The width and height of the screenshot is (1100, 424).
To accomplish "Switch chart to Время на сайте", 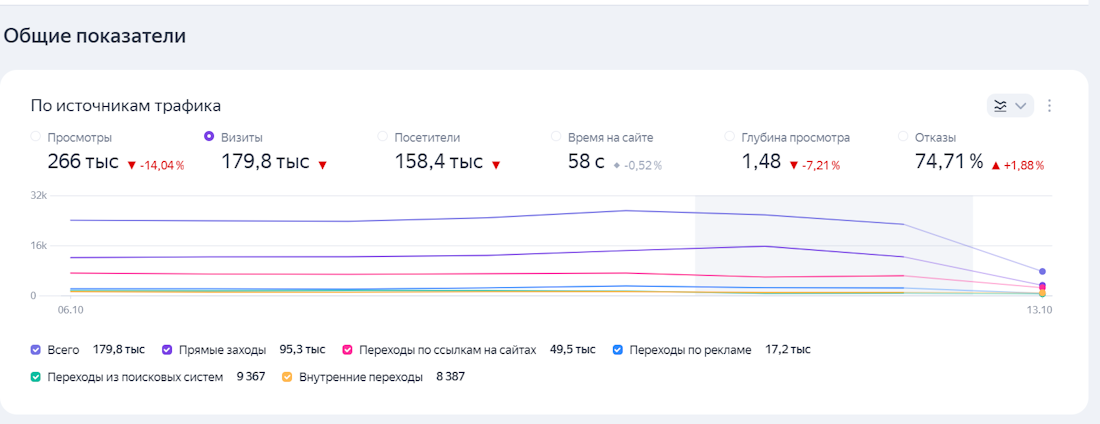I will pos(557,137).
